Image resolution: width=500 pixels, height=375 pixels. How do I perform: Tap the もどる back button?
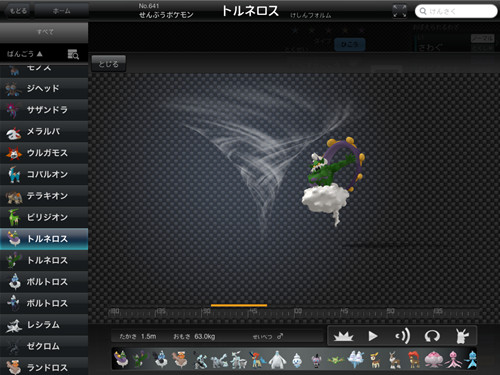click(18, 11)
